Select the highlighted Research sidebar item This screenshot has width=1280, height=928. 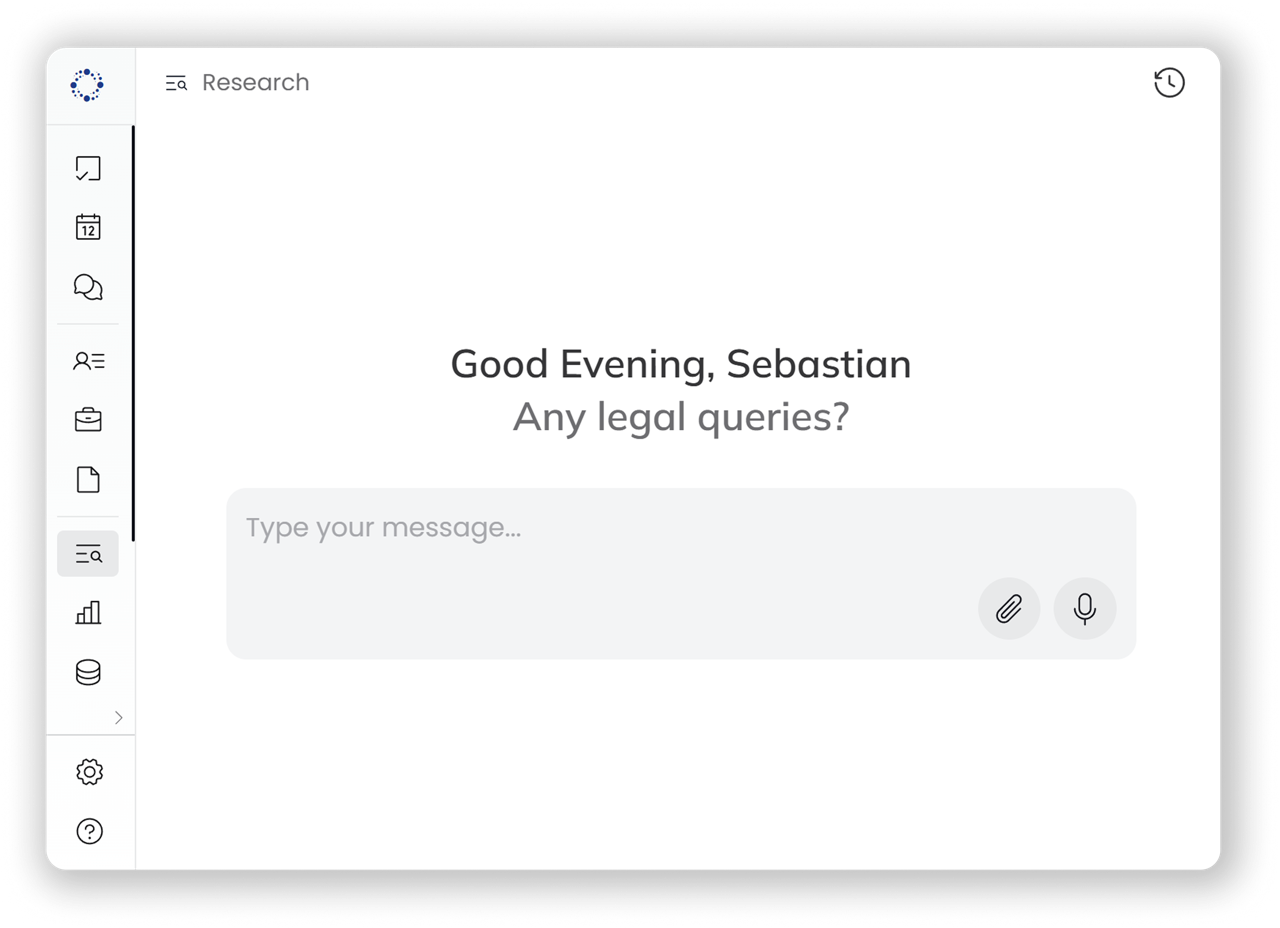click(x=88, y=554)
